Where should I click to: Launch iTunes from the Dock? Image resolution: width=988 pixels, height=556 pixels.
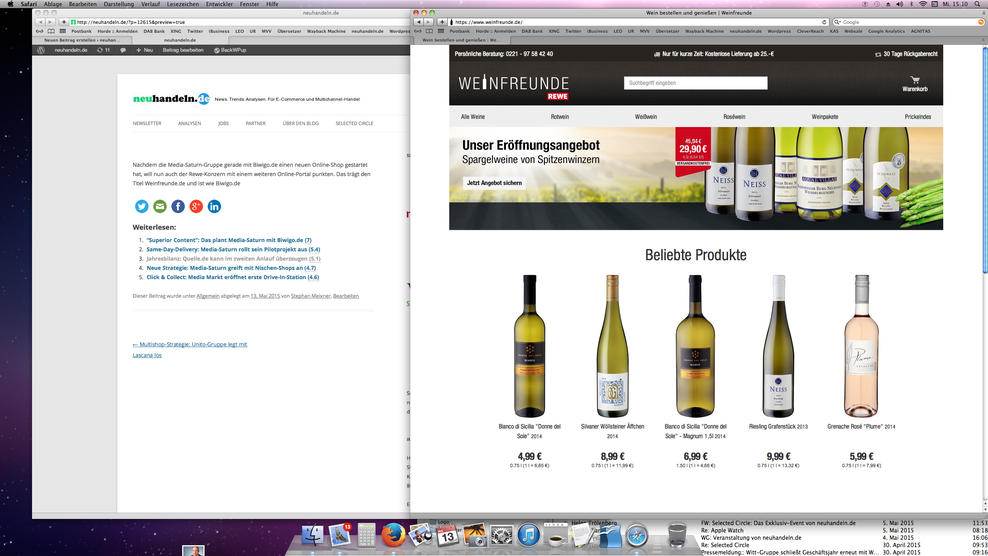pos(529,535)
